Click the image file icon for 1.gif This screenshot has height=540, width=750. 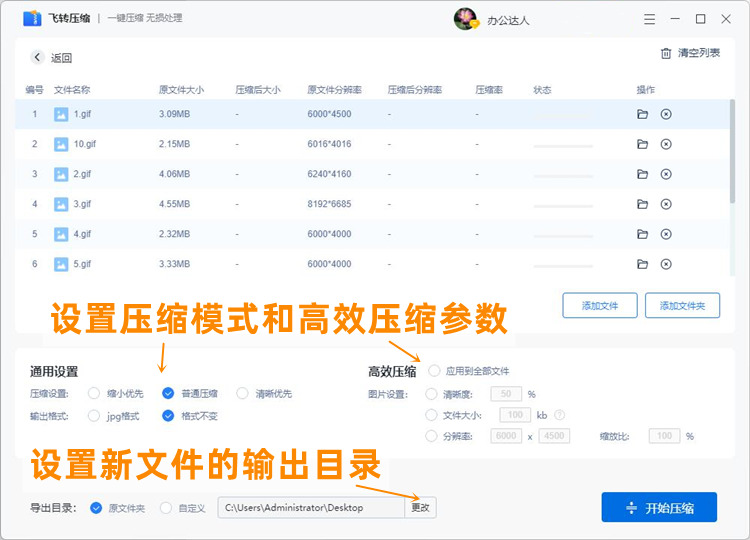[61, 114]
